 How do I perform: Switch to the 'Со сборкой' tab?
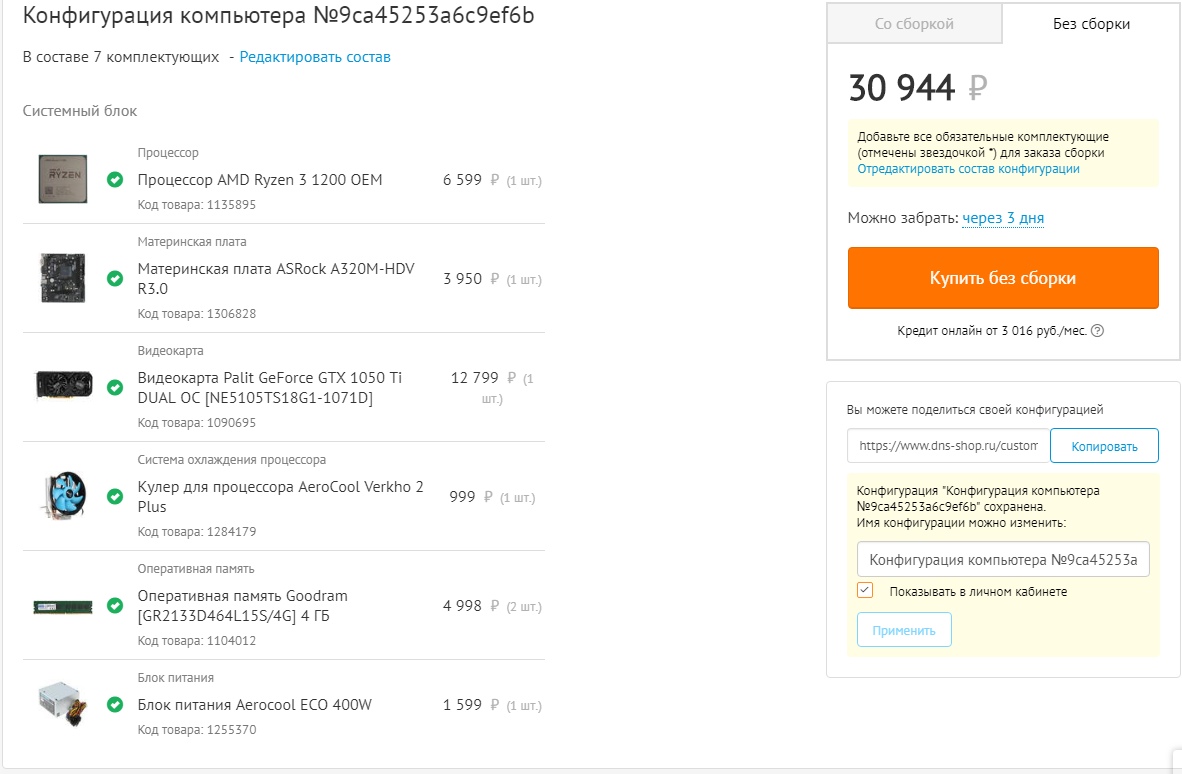click(914, 24)
